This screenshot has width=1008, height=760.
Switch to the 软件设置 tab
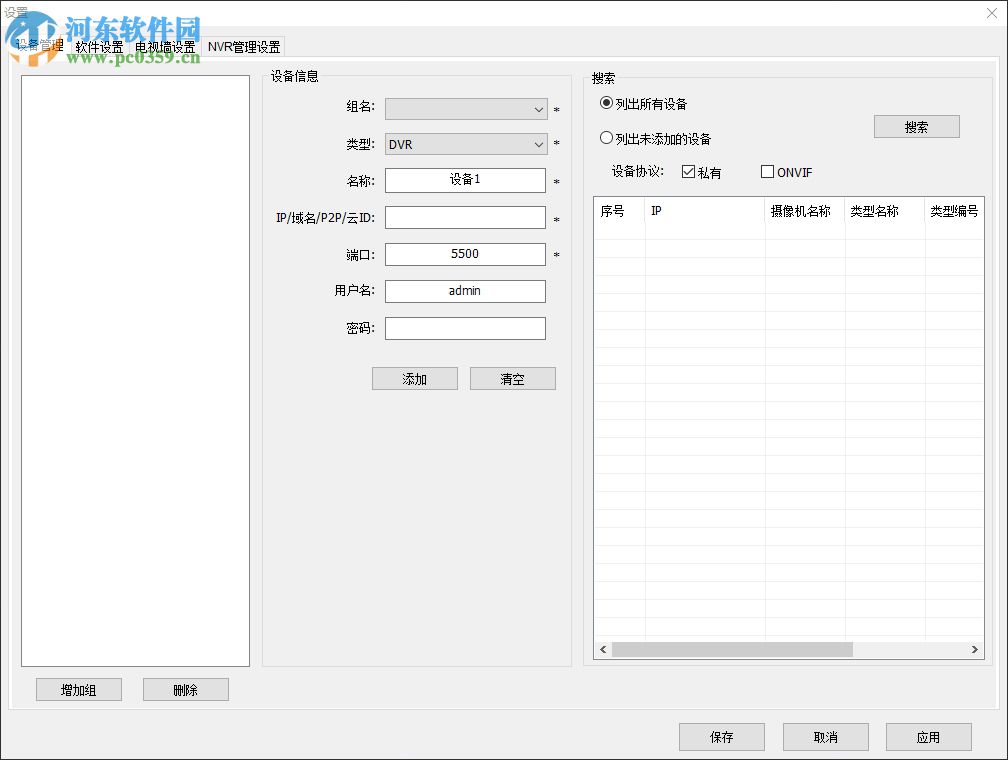tap(97, 46)
